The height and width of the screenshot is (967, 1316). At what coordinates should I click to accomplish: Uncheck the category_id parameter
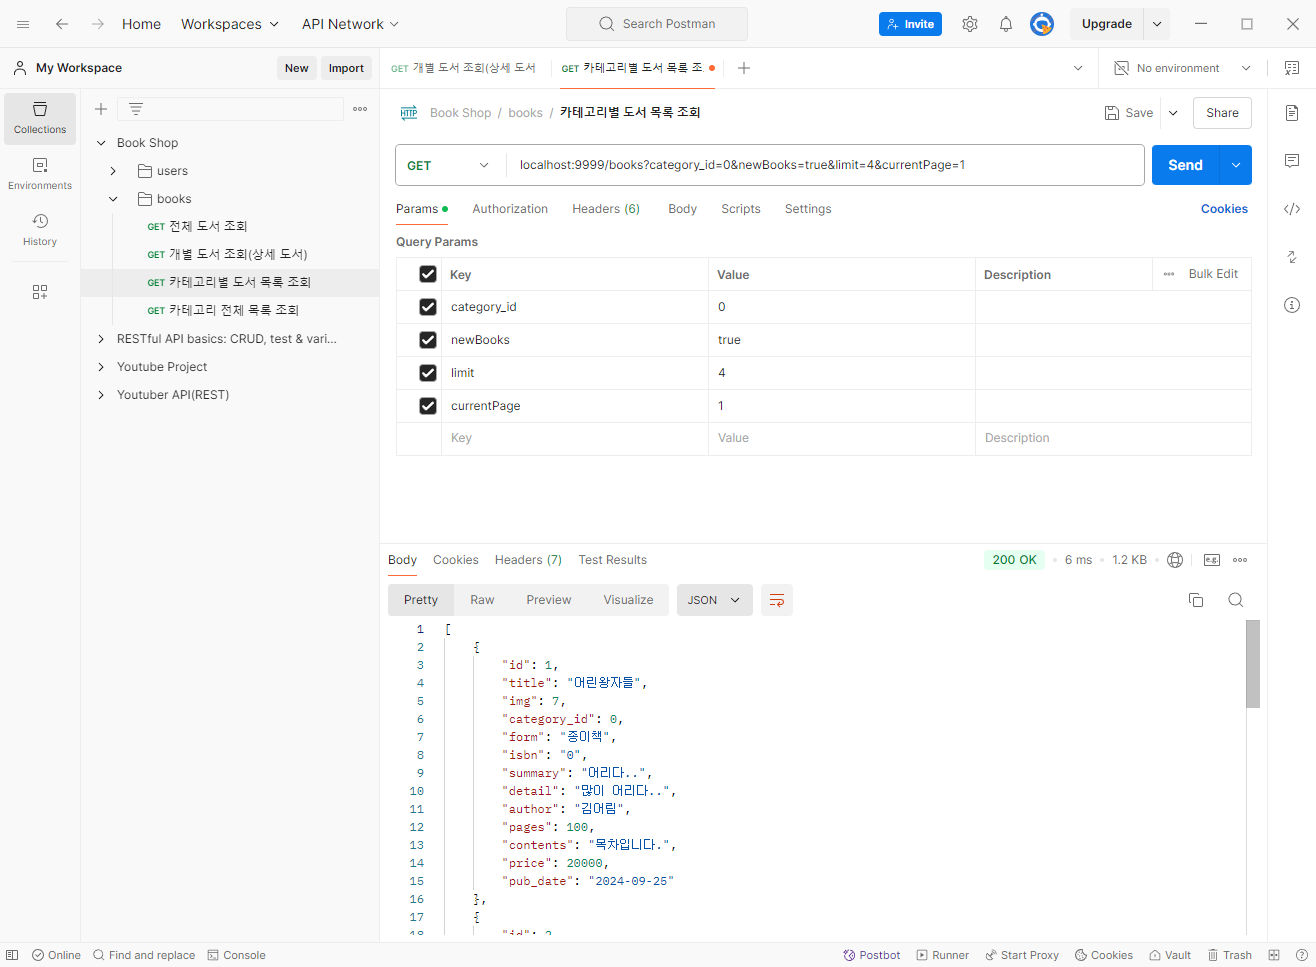click(x=428, y=307)
